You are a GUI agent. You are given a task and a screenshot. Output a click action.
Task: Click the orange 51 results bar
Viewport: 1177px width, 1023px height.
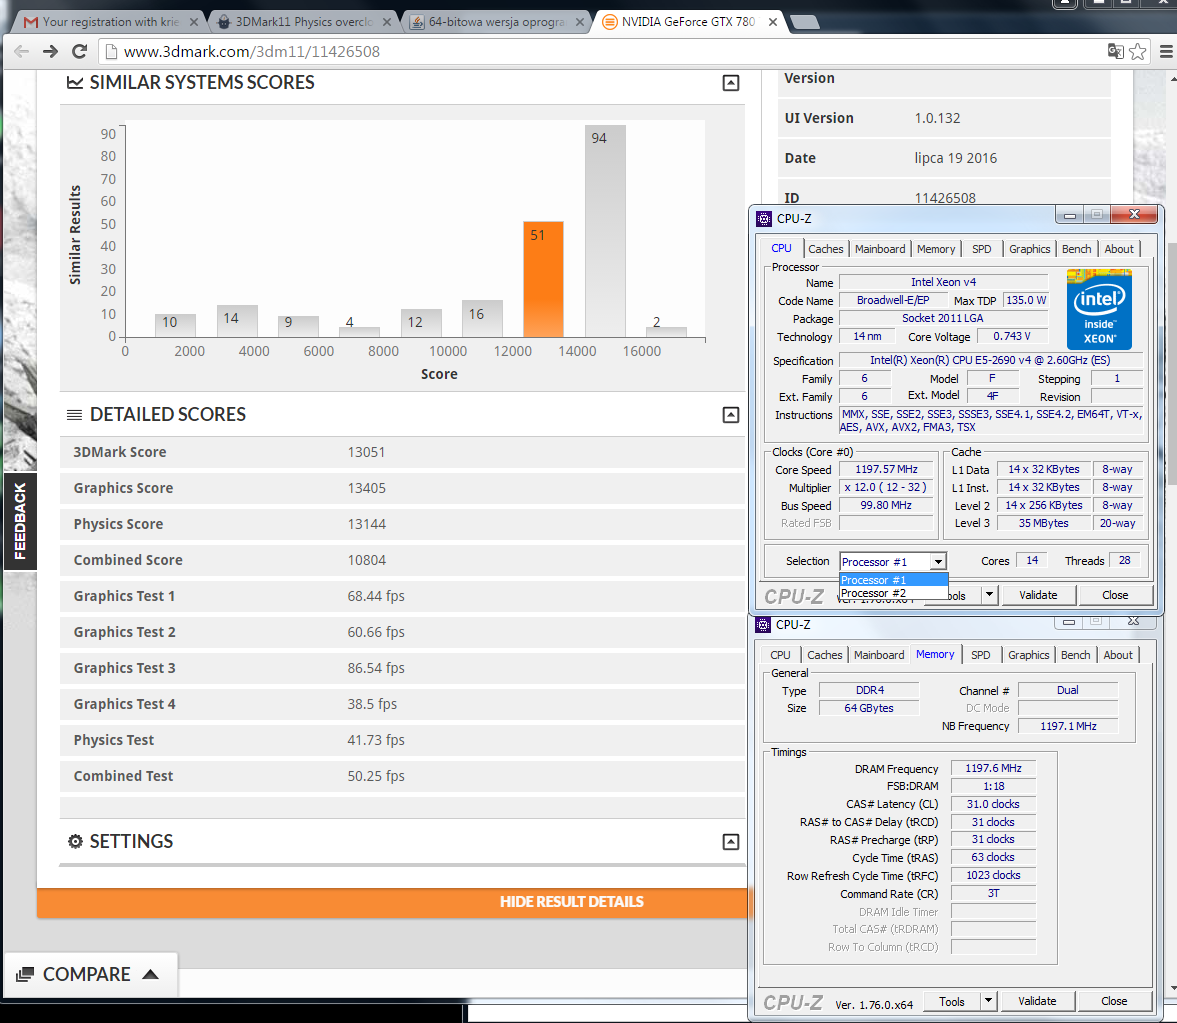(543, 278)
